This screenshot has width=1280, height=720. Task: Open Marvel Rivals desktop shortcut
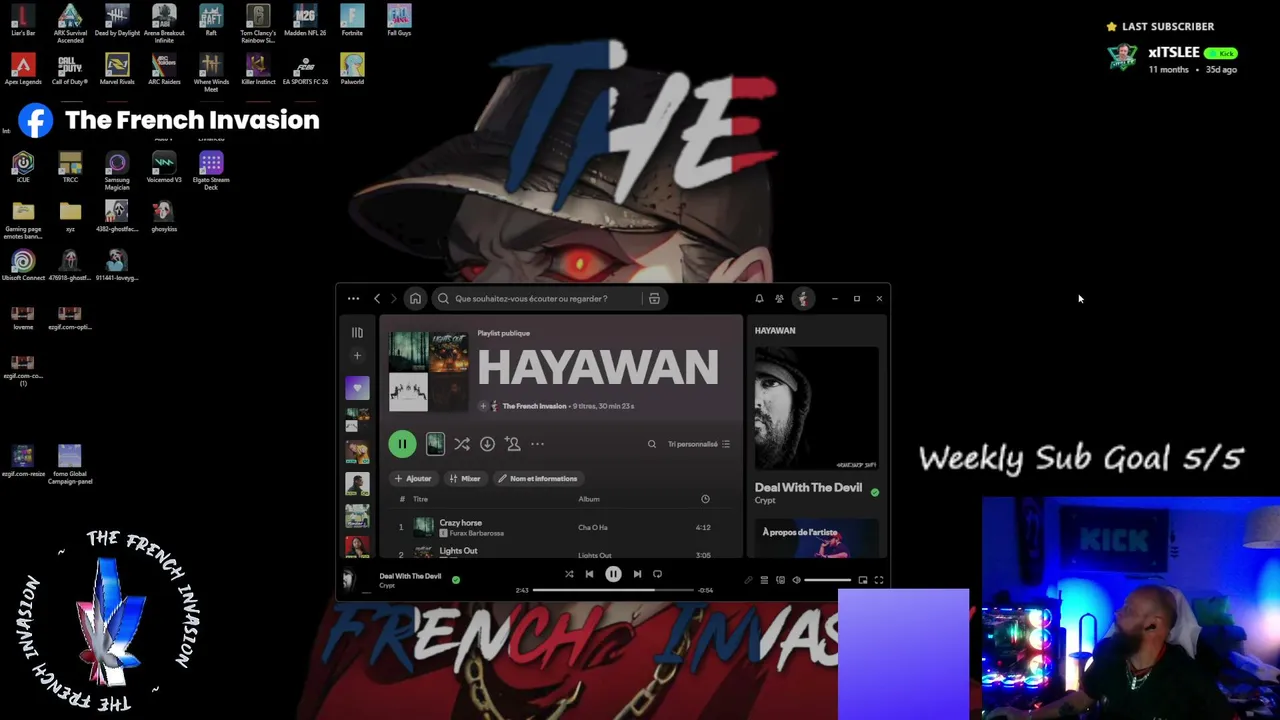click(x=117, y=70)
